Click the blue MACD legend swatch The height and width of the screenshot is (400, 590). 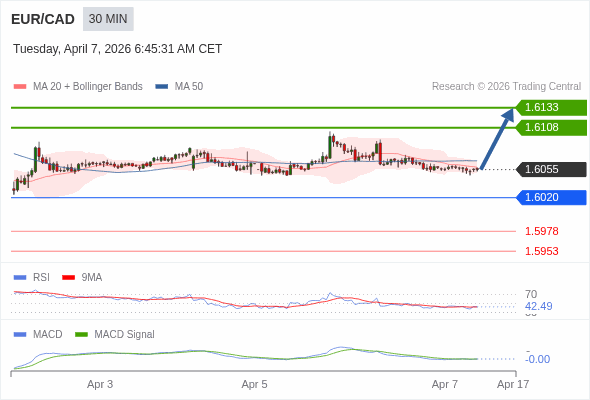[x=20, y=335]
